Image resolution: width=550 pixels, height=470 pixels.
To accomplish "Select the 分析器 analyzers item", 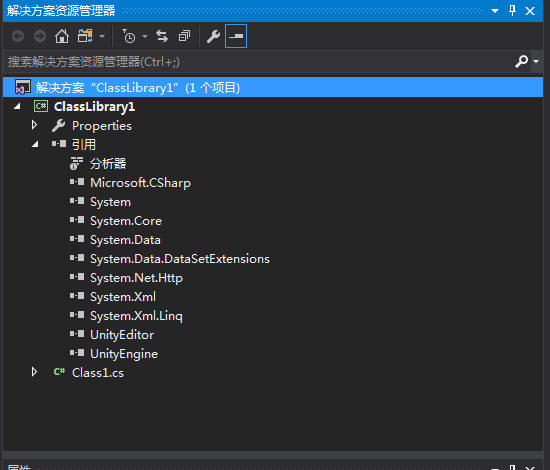I will point(108,163).
